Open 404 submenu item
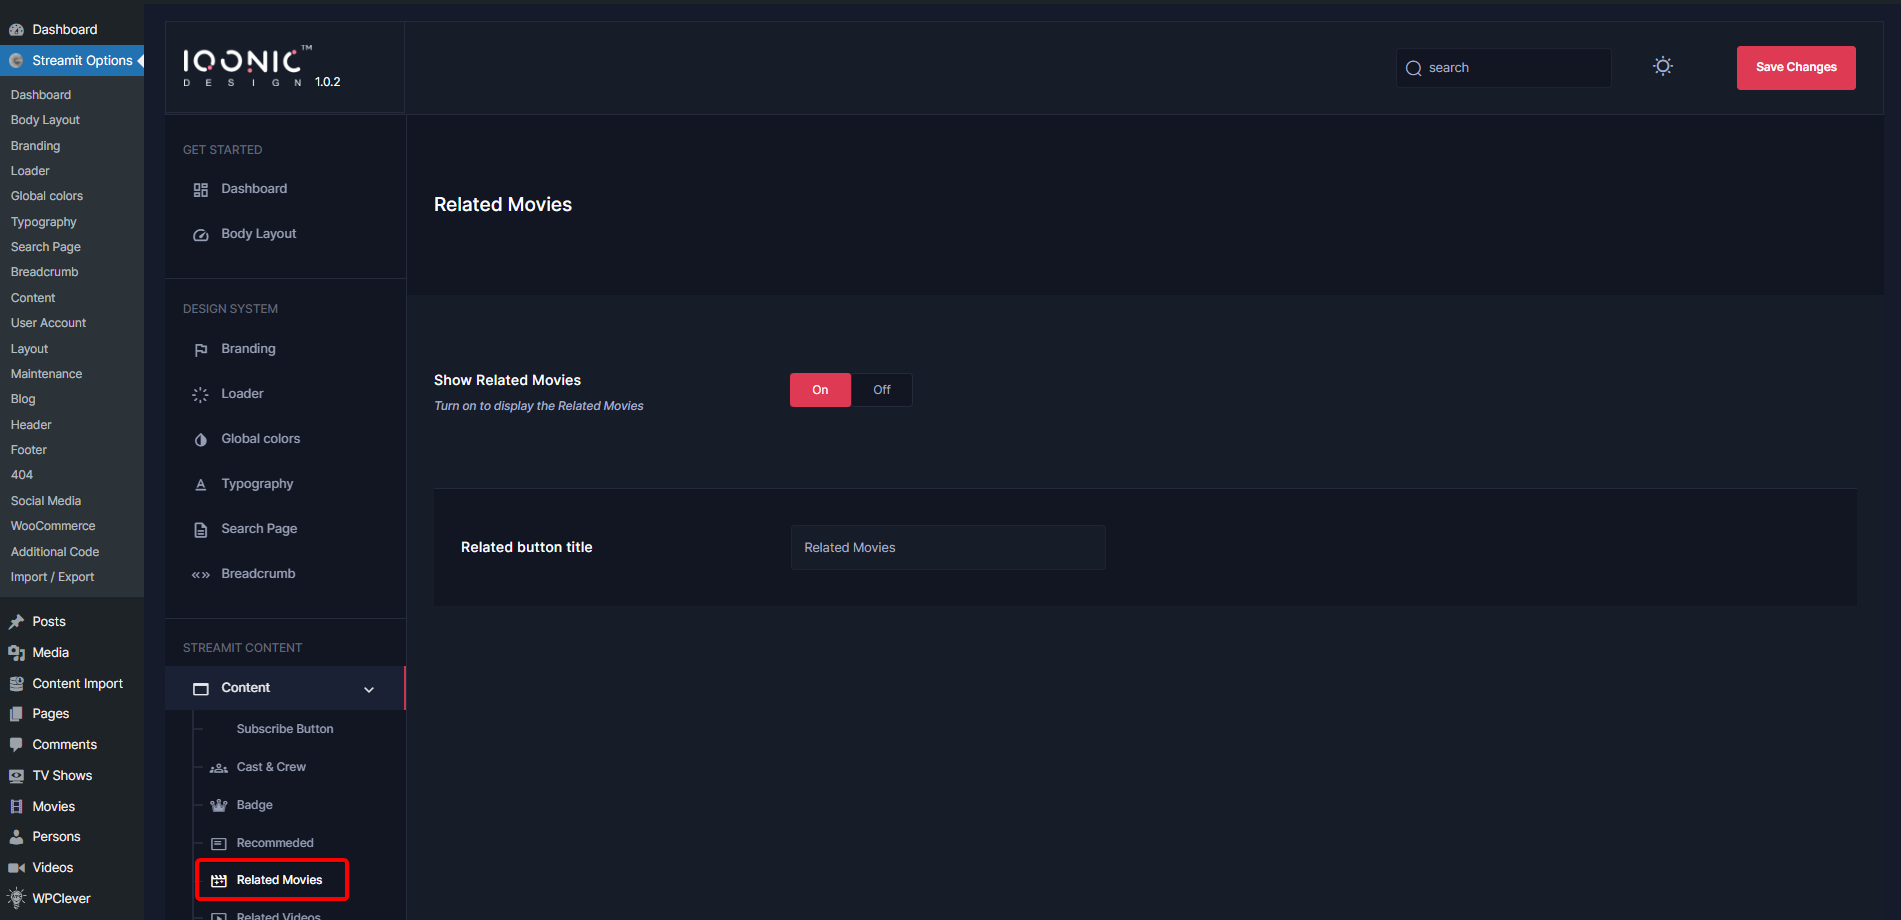 pos(22,475)
